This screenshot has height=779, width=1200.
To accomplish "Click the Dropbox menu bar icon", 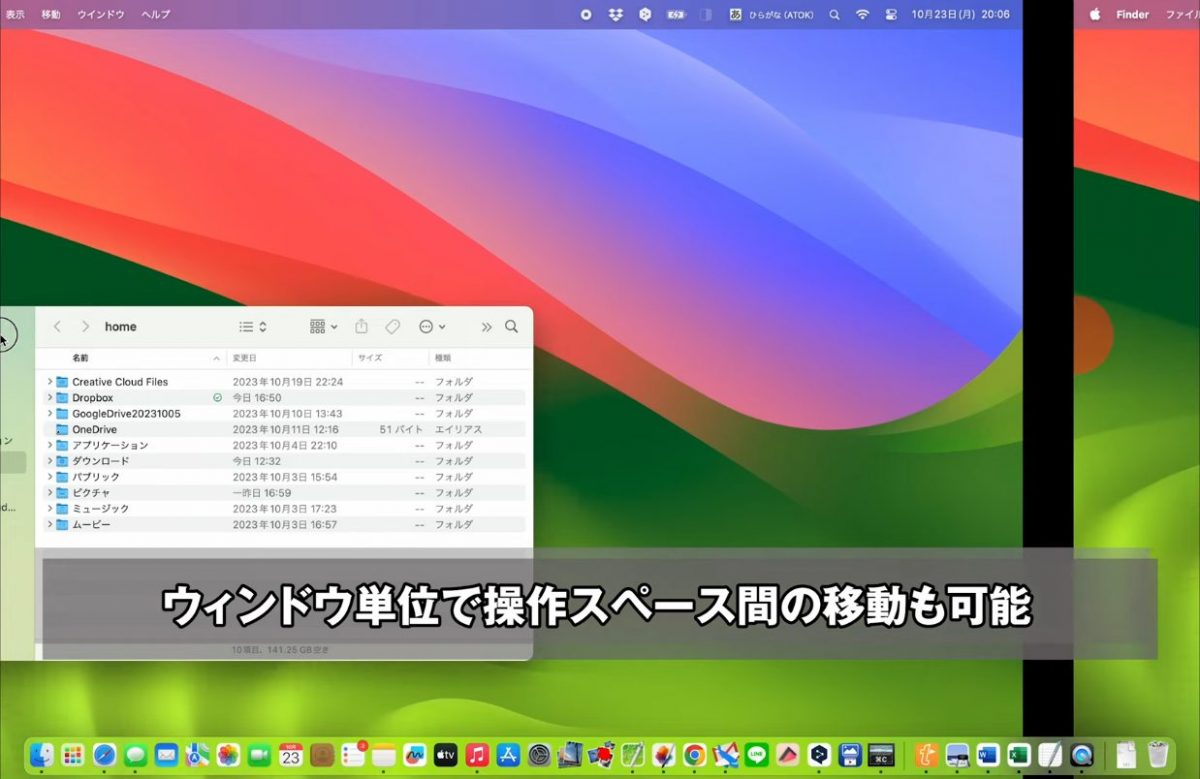I will 616,15.
